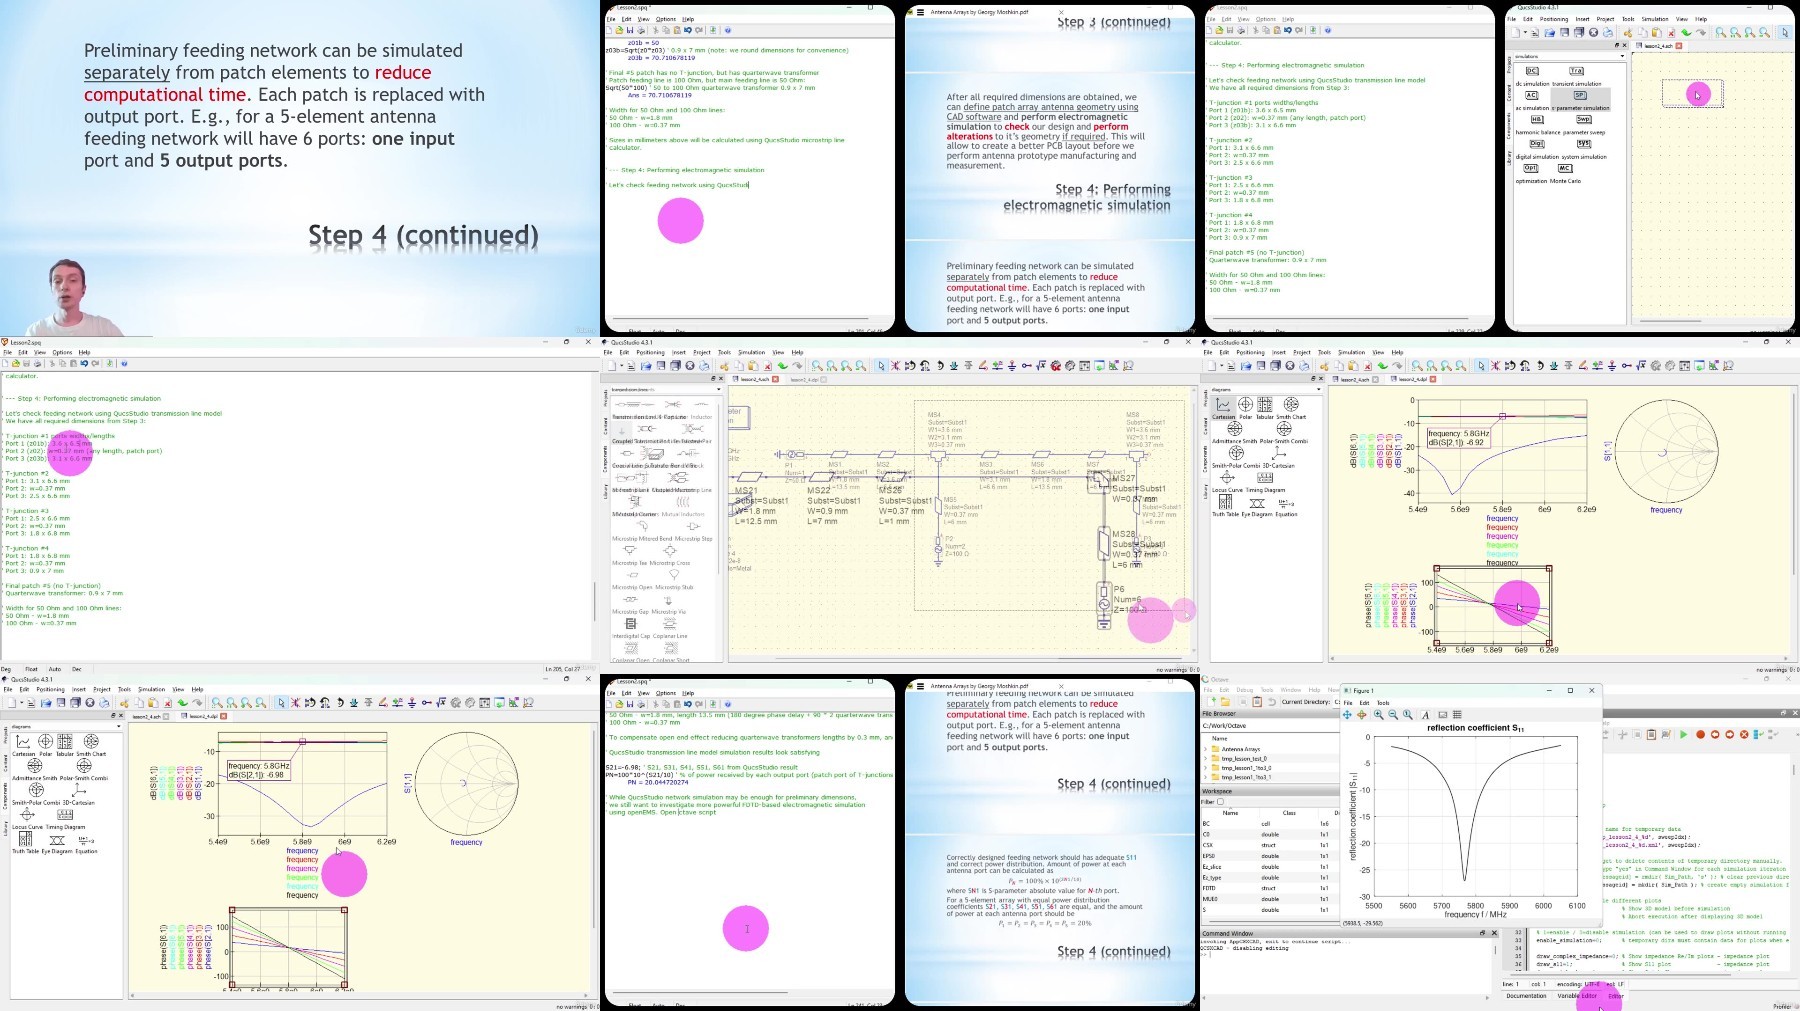Select the digital simulation icon
Image resolution: width=1800 pixels, height=1011 pixels.
[x=1537, y=143]
